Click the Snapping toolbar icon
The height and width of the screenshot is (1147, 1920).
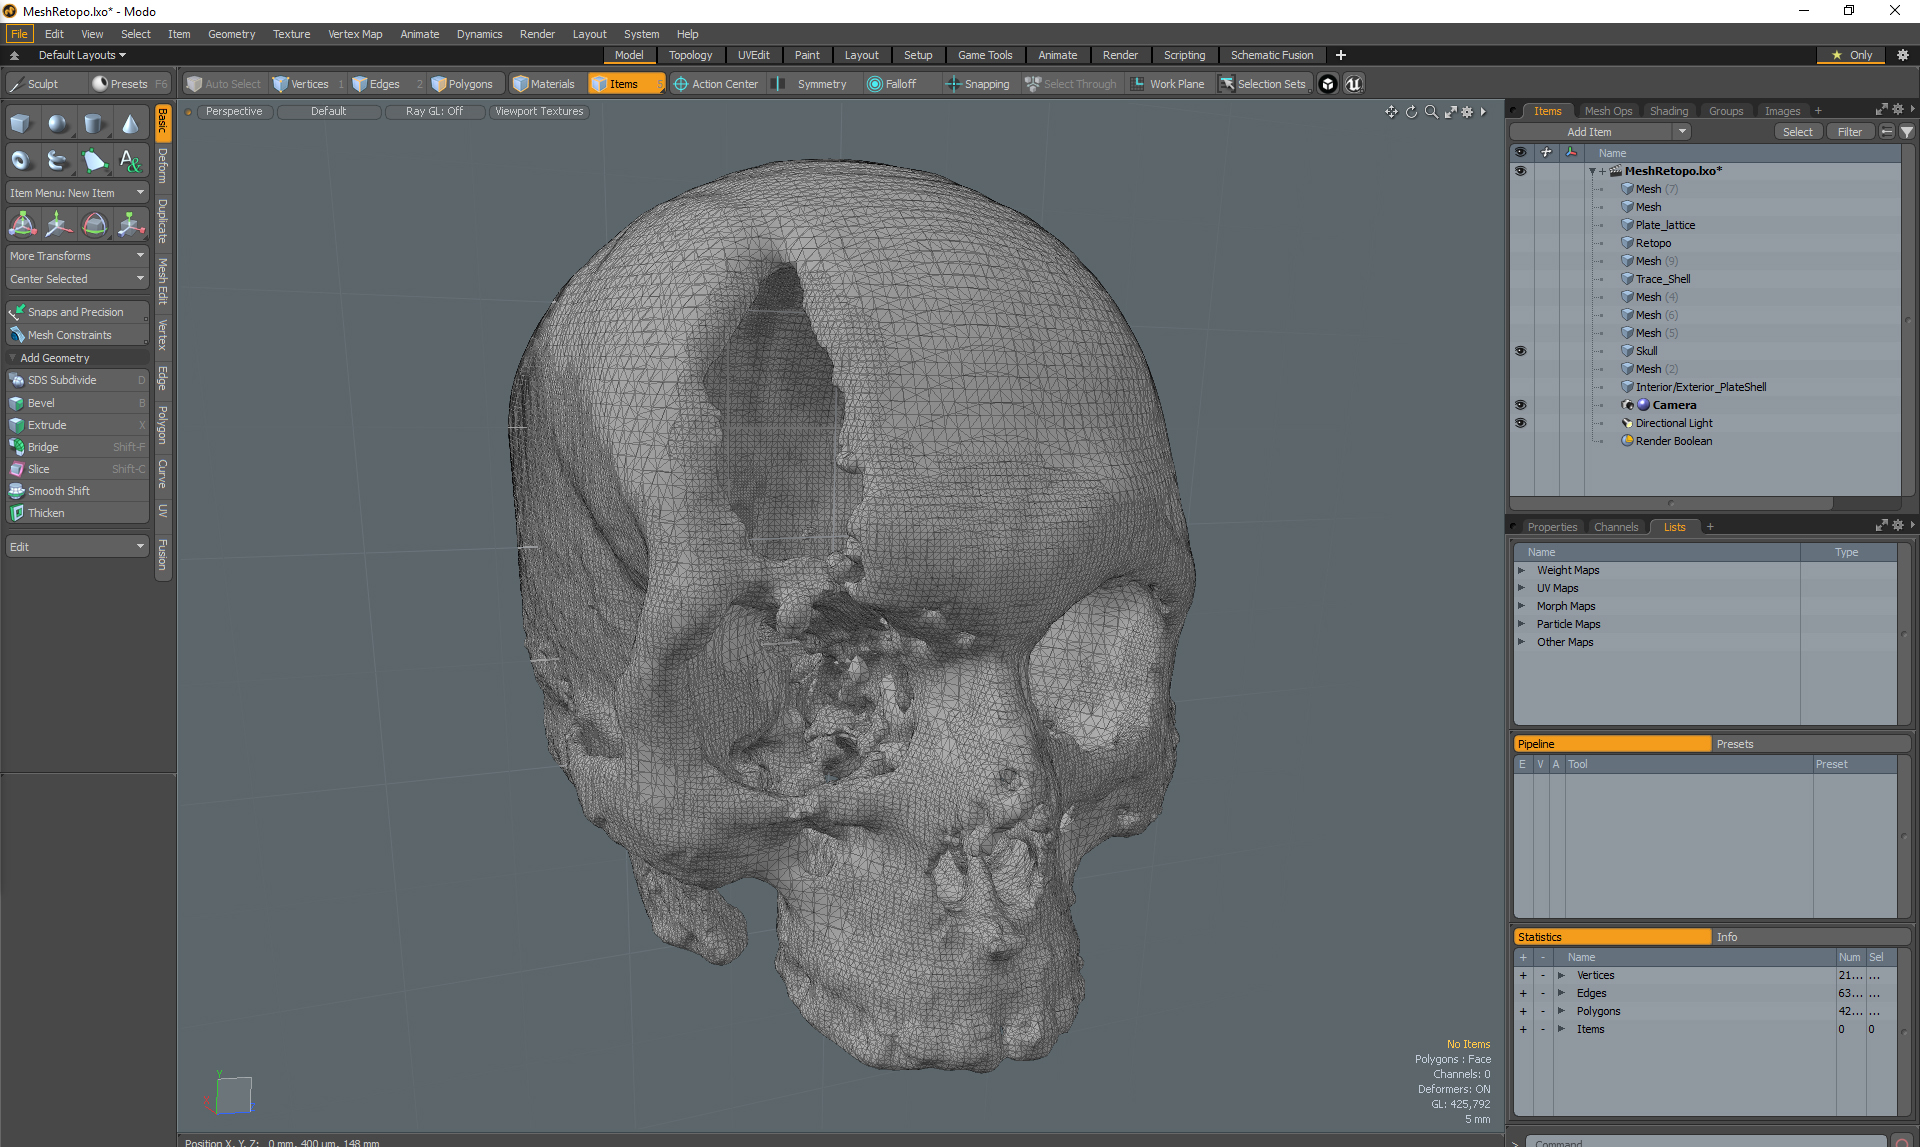977,84
